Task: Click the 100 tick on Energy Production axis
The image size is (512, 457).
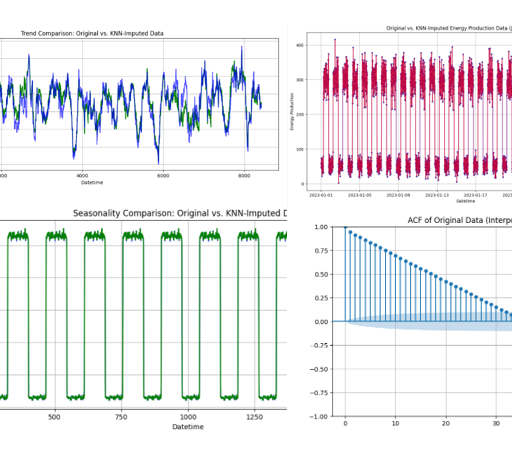Action: pos(300,149)
